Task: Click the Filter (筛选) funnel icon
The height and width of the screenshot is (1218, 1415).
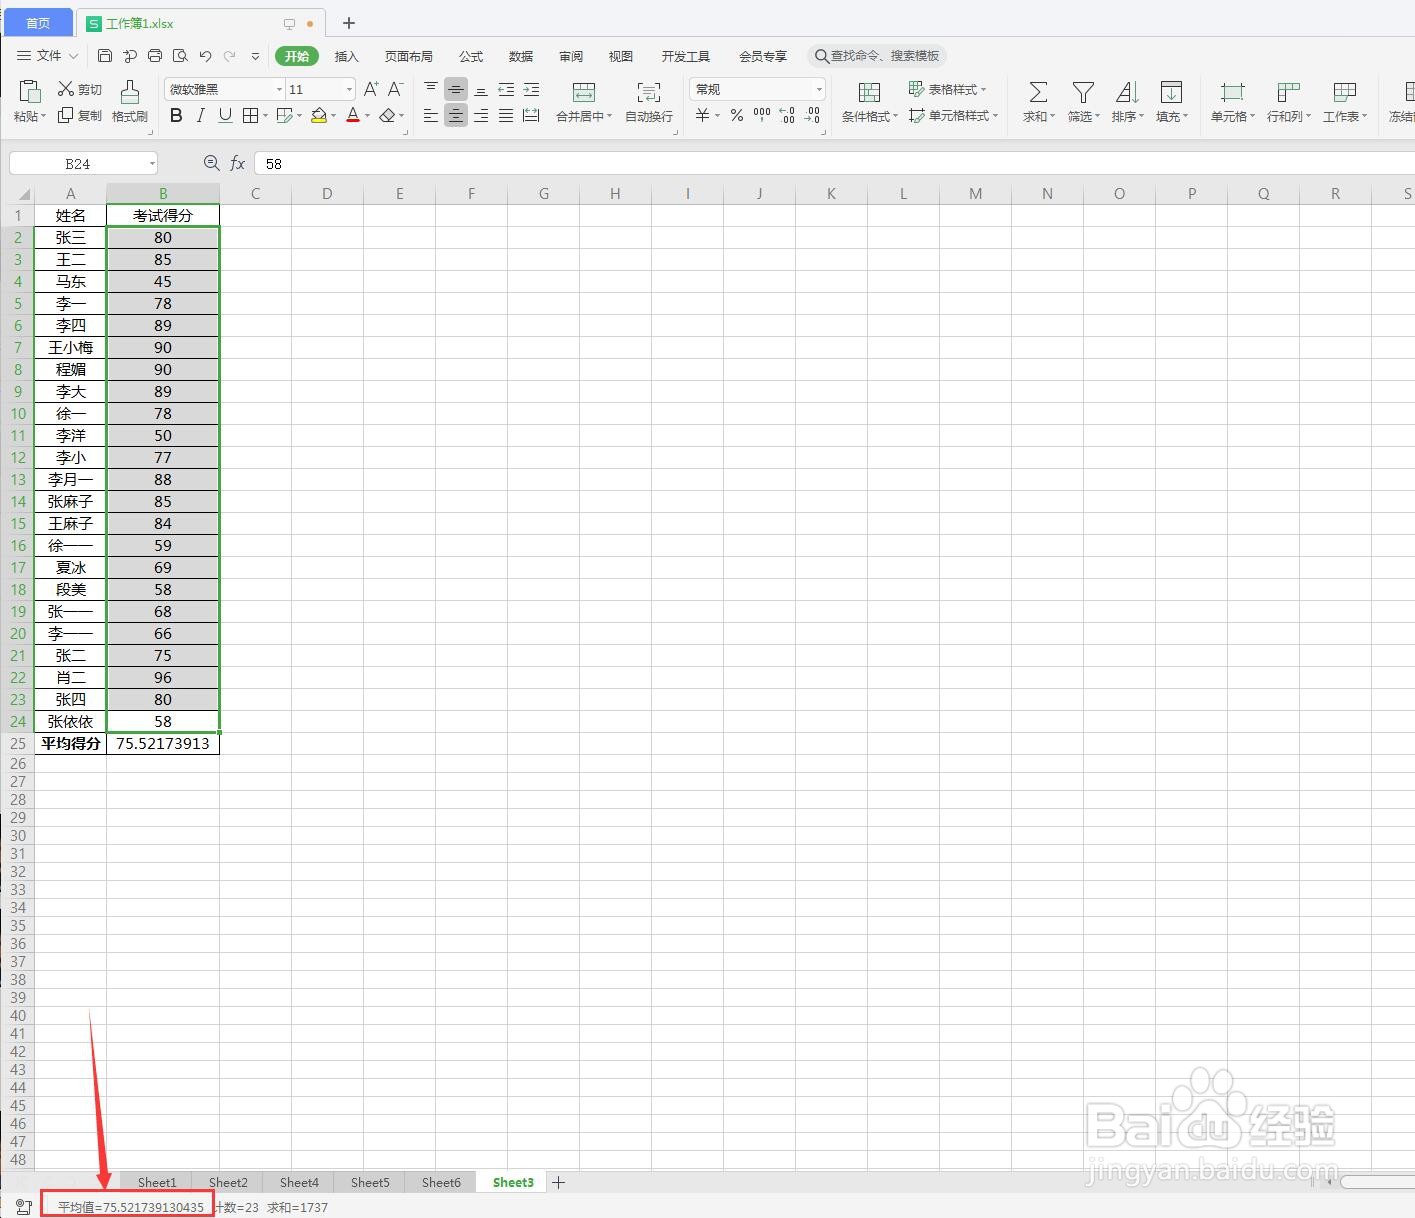Action: [x=1083, y=92]
